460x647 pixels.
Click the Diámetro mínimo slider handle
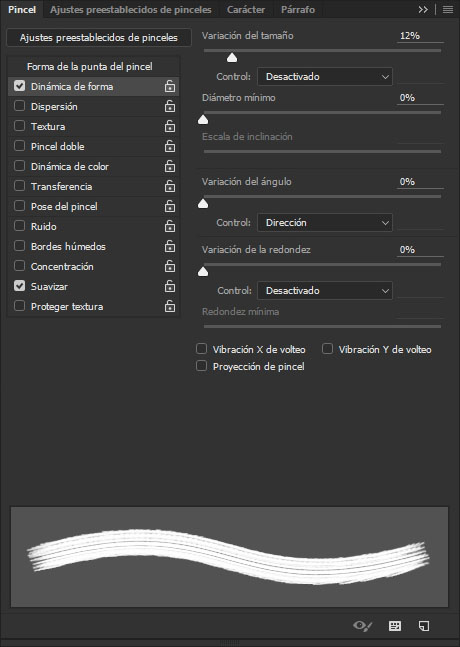[x=203, y=120]
